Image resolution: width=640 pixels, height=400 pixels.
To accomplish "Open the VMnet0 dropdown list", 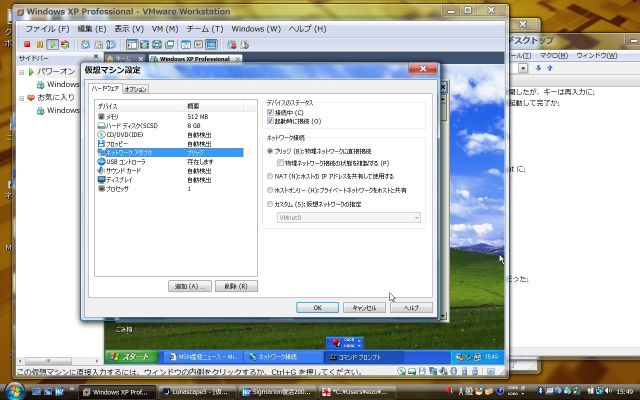I will [349, 218].
